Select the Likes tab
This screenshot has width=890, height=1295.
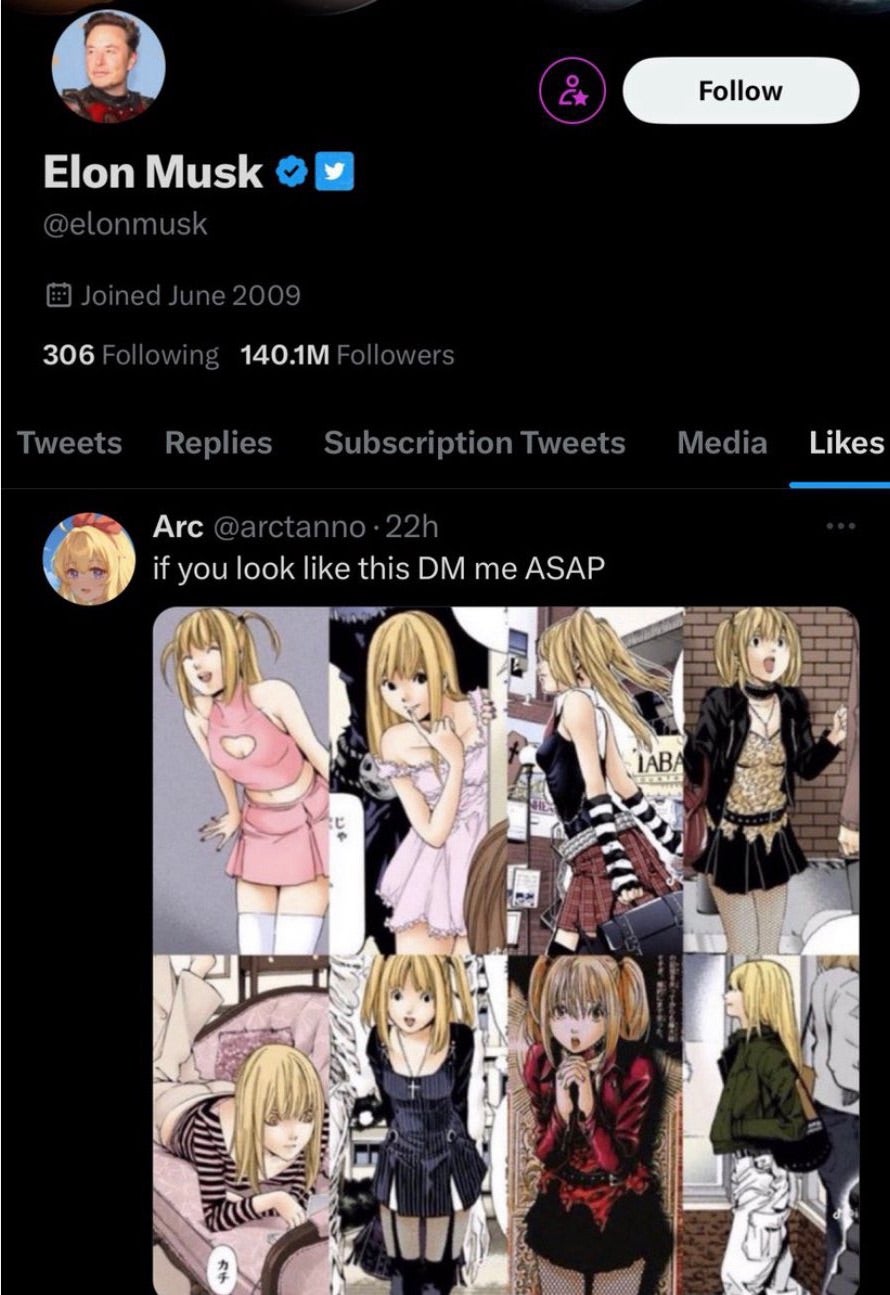(846, 443)
